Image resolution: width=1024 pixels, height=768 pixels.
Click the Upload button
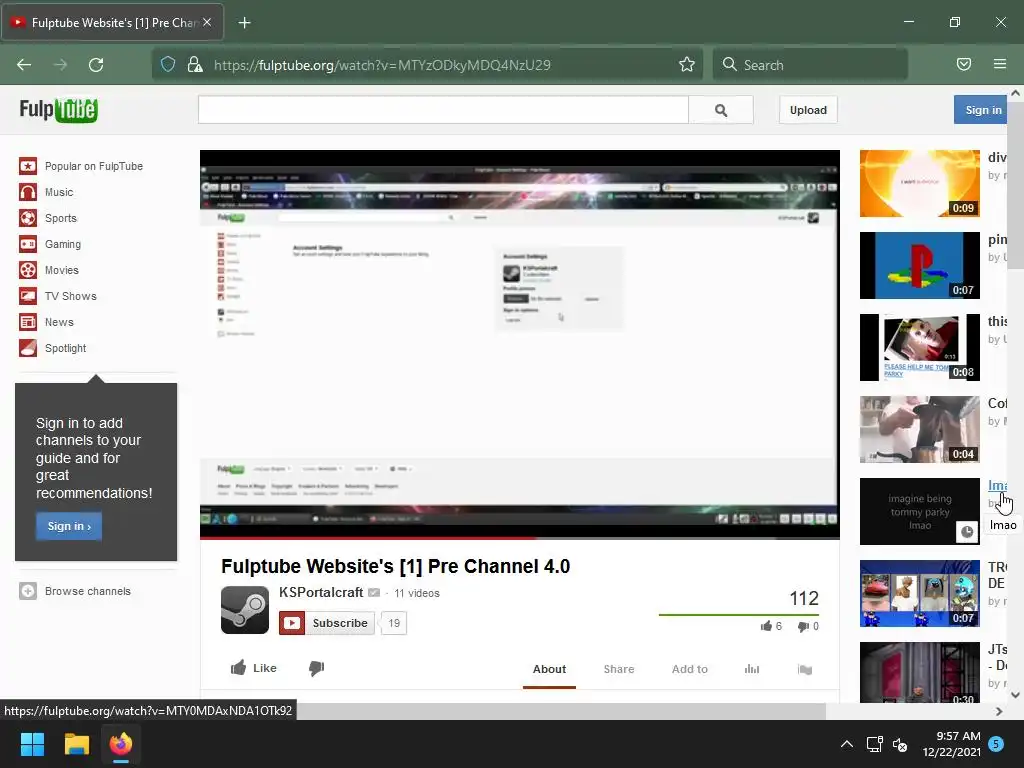pyautogui.click(x=808, y=110)
